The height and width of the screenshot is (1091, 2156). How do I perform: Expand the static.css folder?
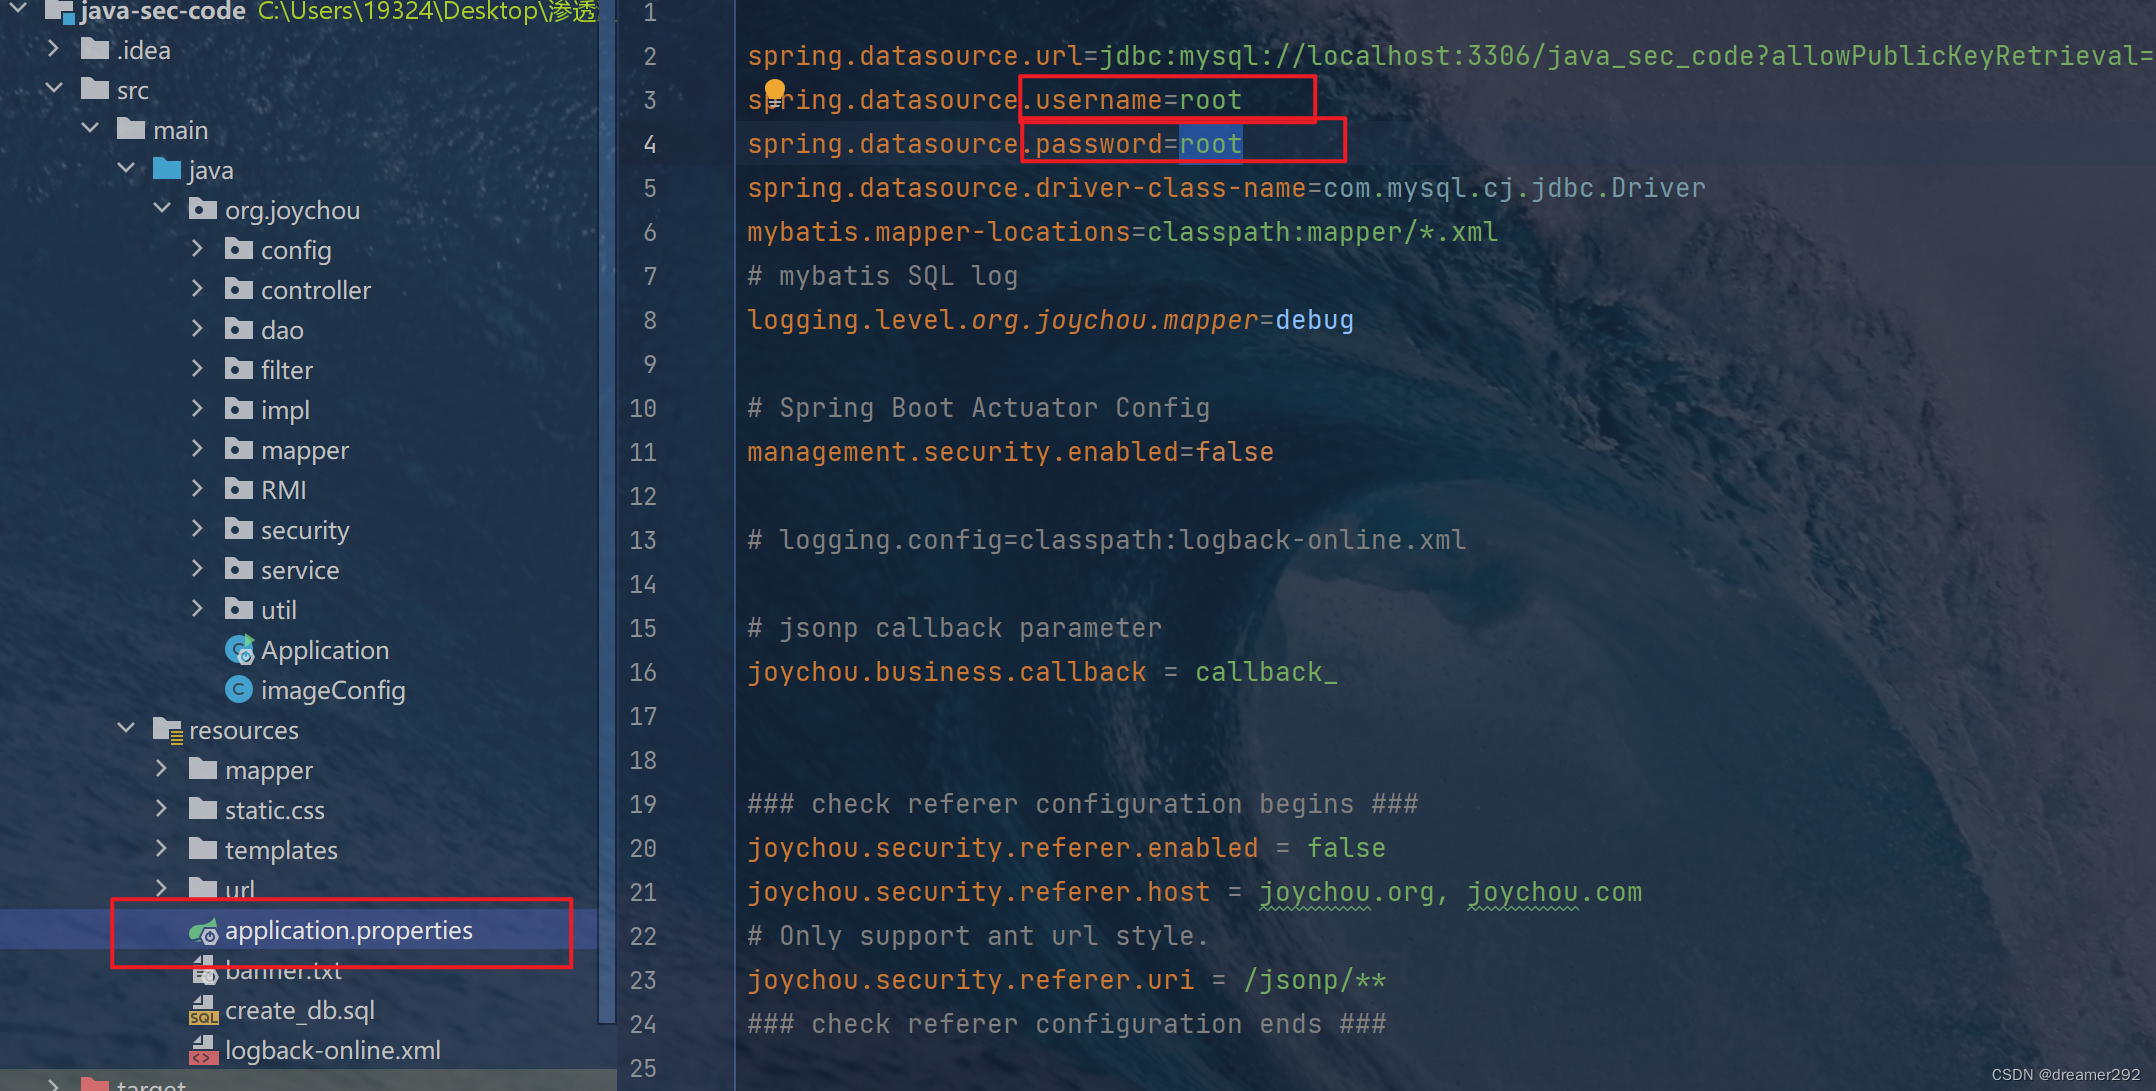coord(161,809)
